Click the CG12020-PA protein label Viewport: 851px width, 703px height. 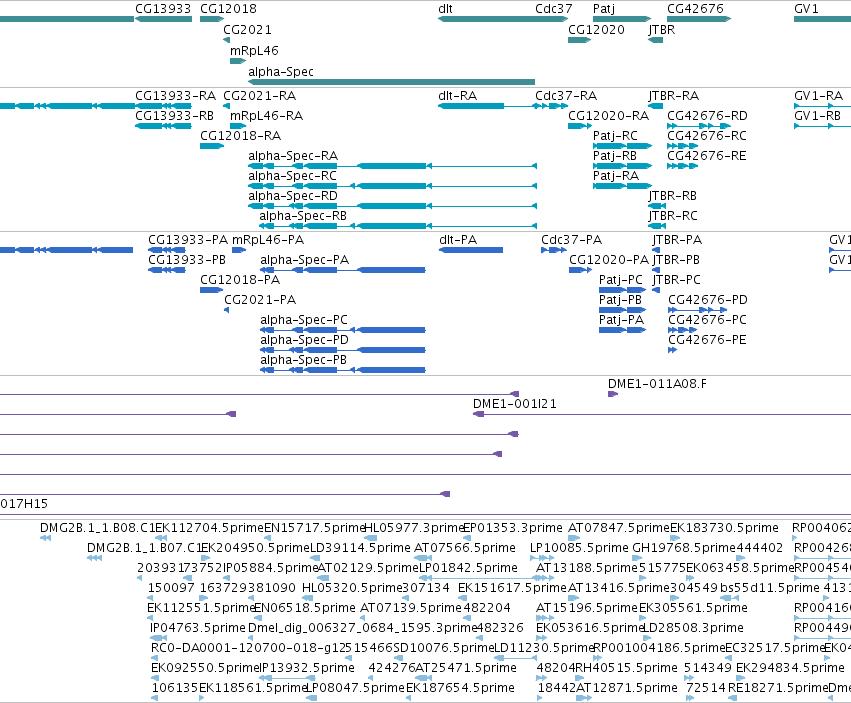pos(609,260)
